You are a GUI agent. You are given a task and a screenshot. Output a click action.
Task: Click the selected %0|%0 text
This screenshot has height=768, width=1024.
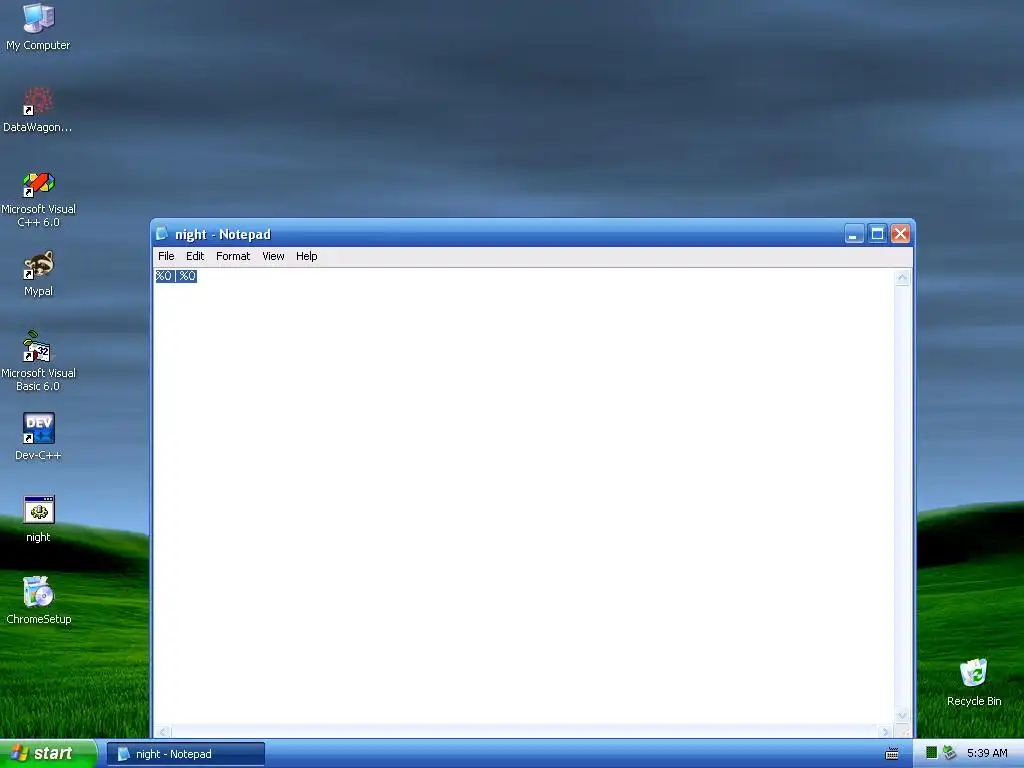coord(176,276)
